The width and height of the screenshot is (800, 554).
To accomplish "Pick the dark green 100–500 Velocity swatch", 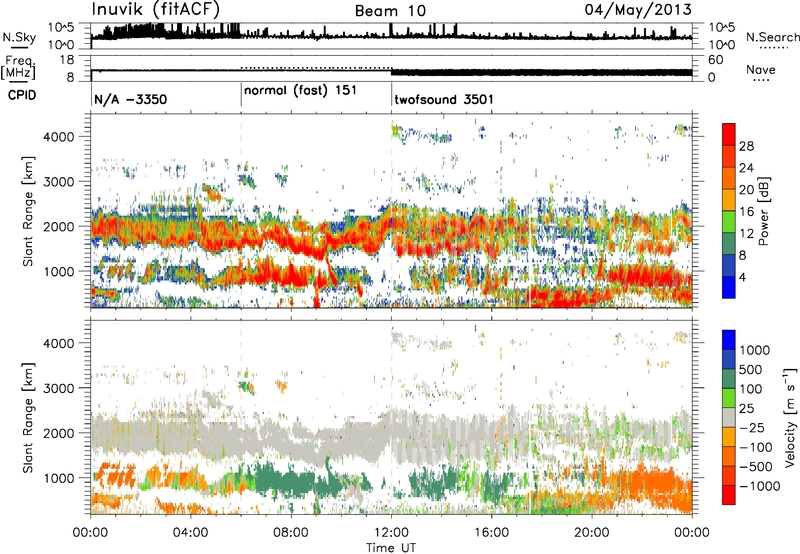I will (x=729, y=379).
